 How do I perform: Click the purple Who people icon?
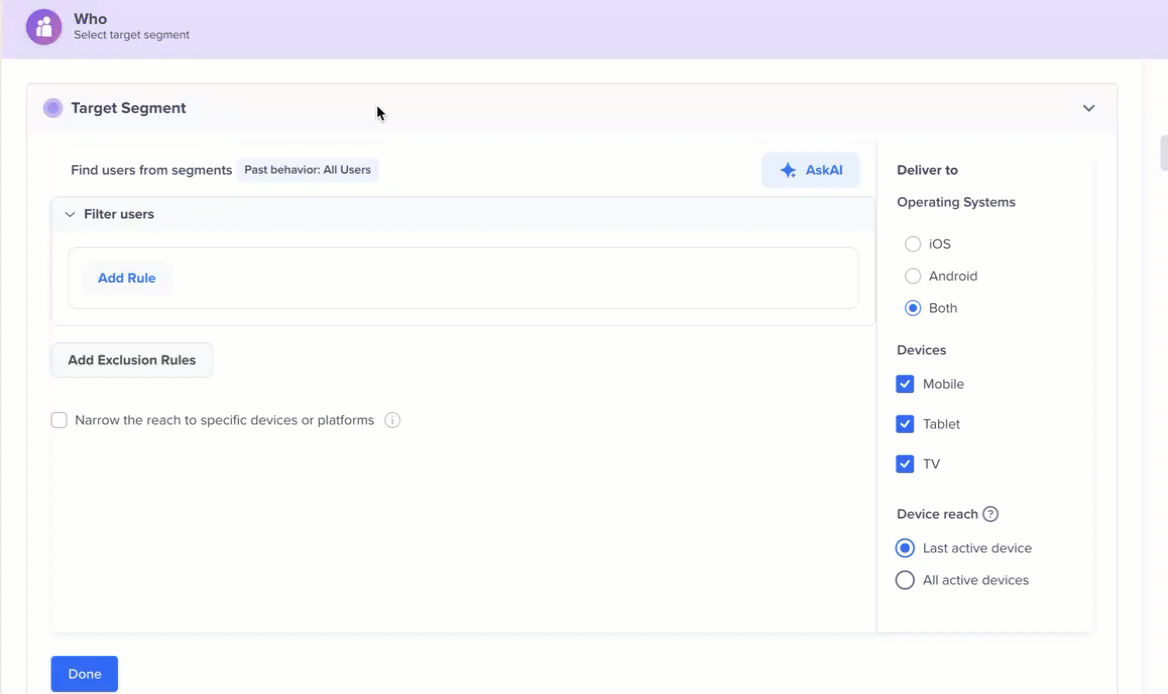44,27
